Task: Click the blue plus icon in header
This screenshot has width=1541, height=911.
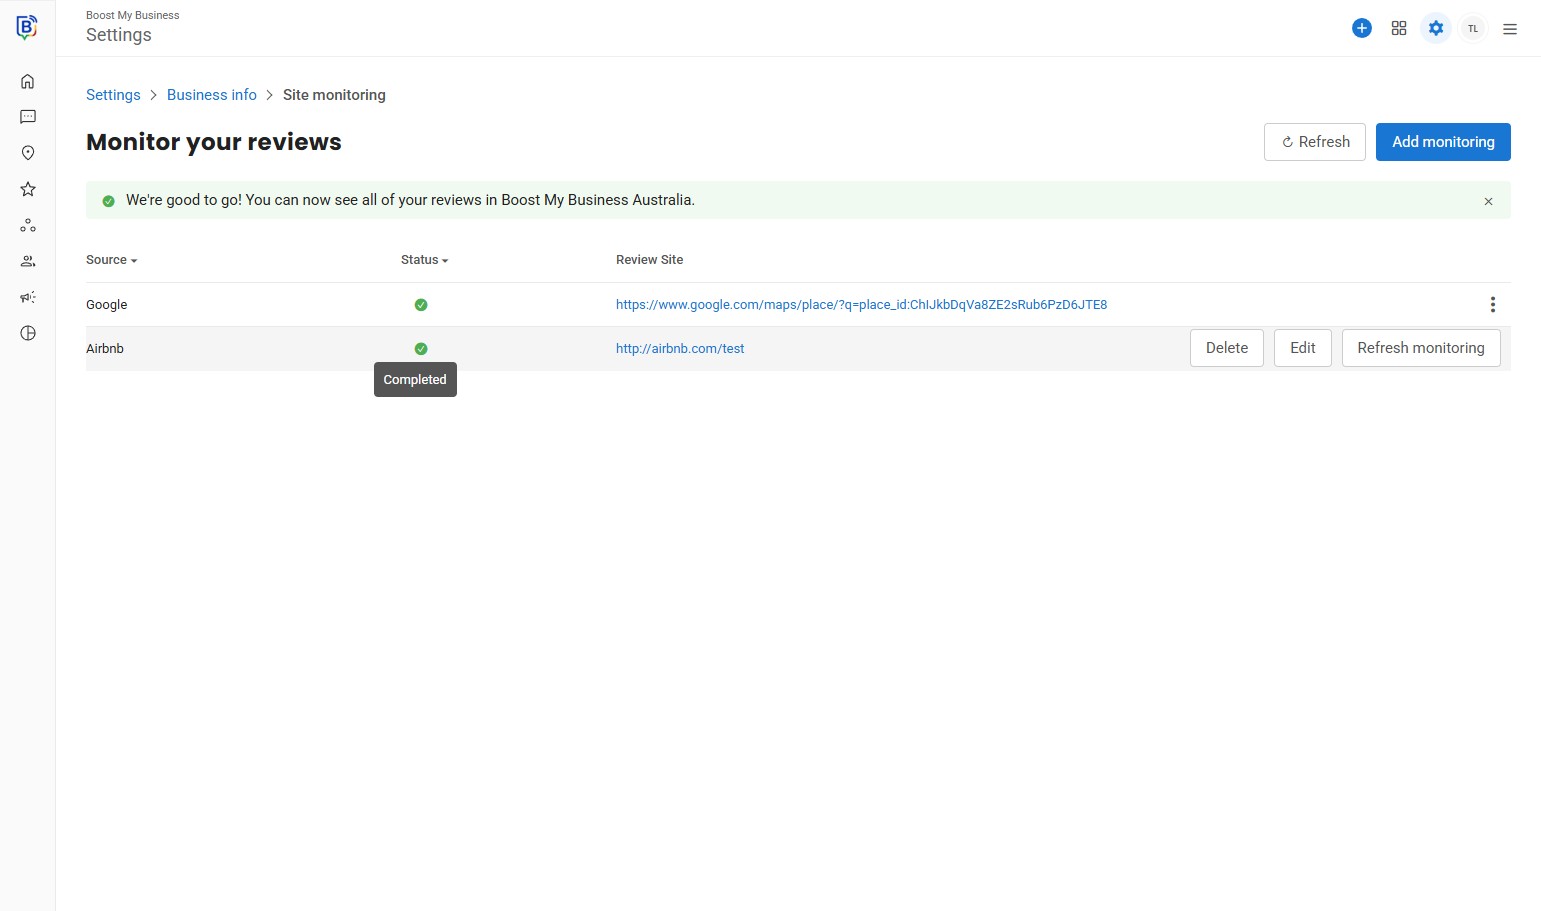Action: (1361, 28)
